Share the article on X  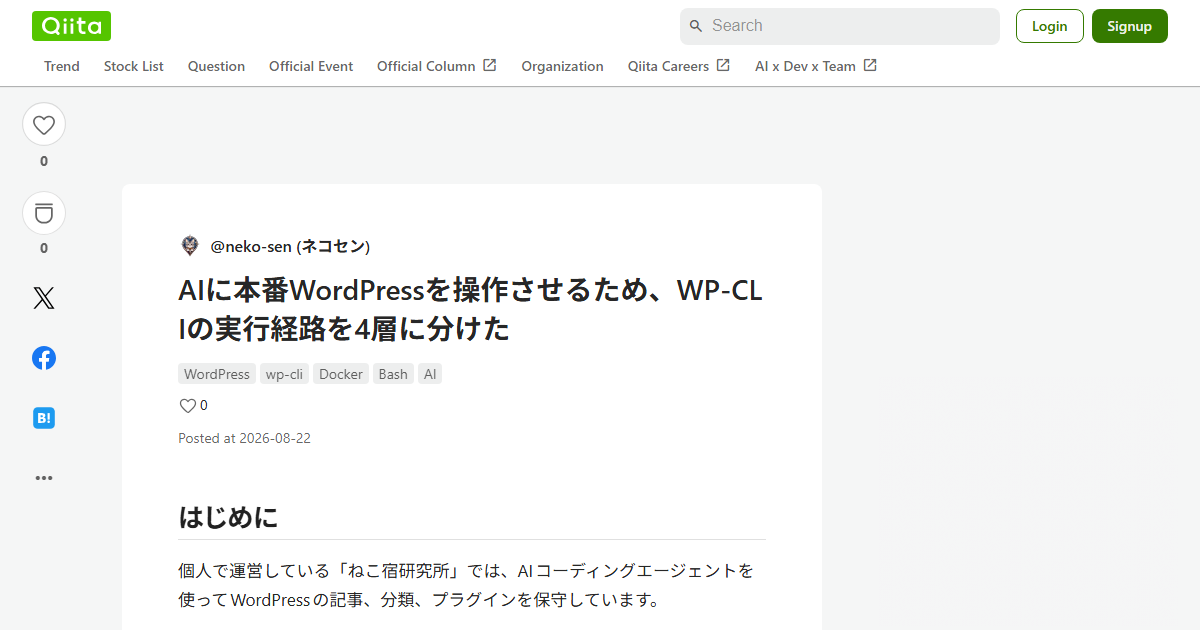coord(44,298)
